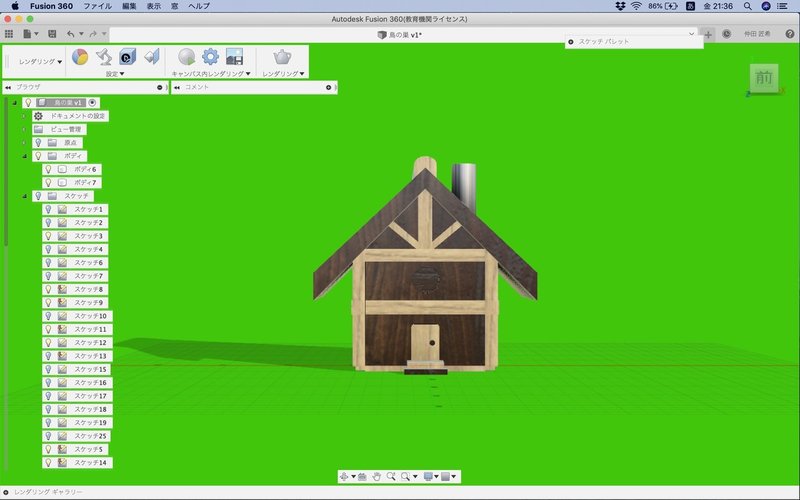The height and width of the screenshot is (500, 800).
Task: Open Grid and Viewports icon
Action: [445, 477]
